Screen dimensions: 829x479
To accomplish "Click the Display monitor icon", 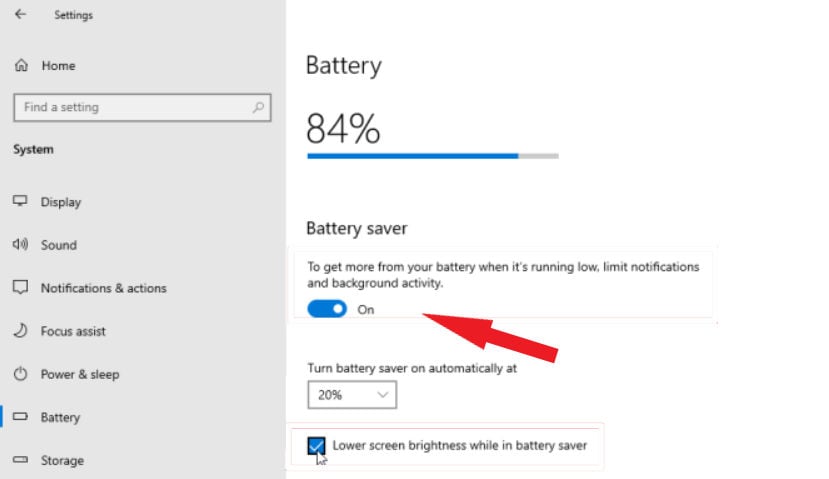I will (20, 201).
